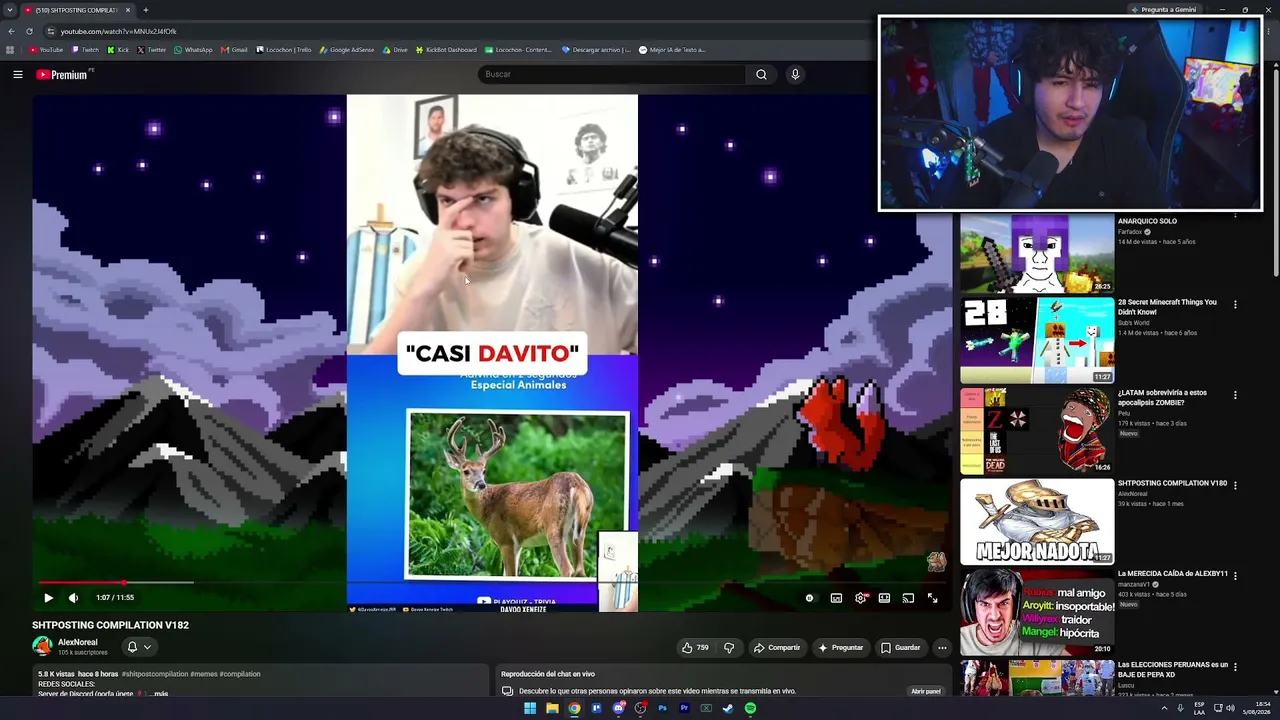This screenshot has height=720, width=1280.
Task: Seek on the red video progress bar
Action: (494, 582)
